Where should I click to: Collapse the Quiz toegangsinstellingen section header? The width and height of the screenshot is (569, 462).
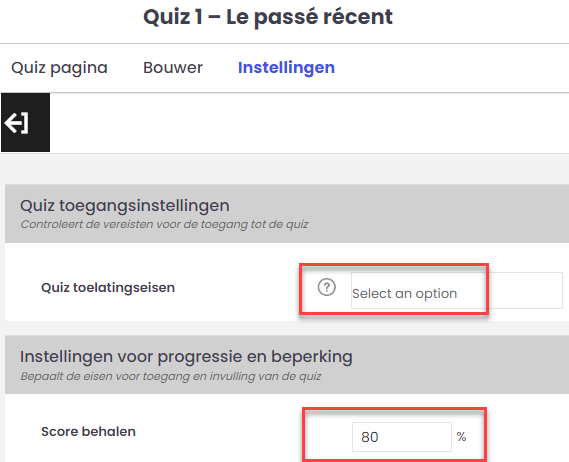point(287,213)
